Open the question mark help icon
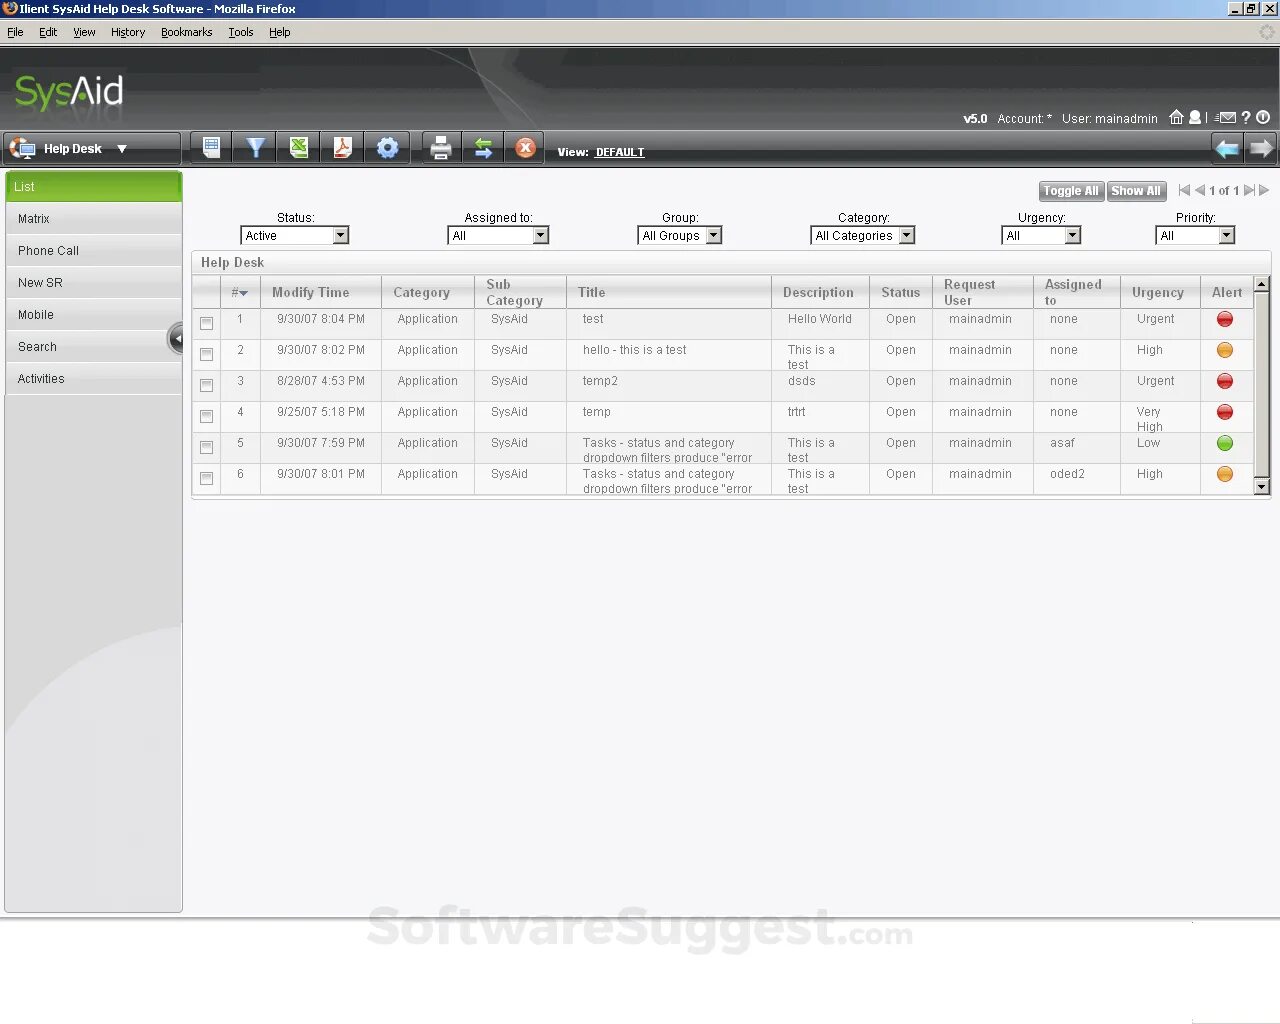The height and width of the screenshot is (1024, 1280). (1246, 117)
